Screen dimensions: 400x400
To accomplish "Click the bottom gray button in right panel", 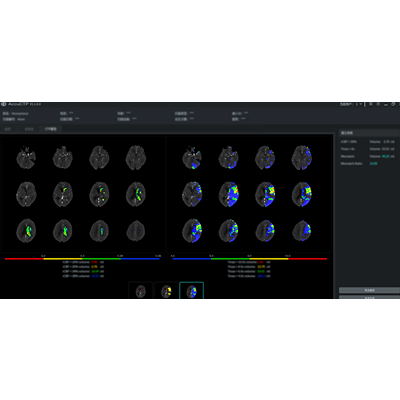I will coord(369,297).
